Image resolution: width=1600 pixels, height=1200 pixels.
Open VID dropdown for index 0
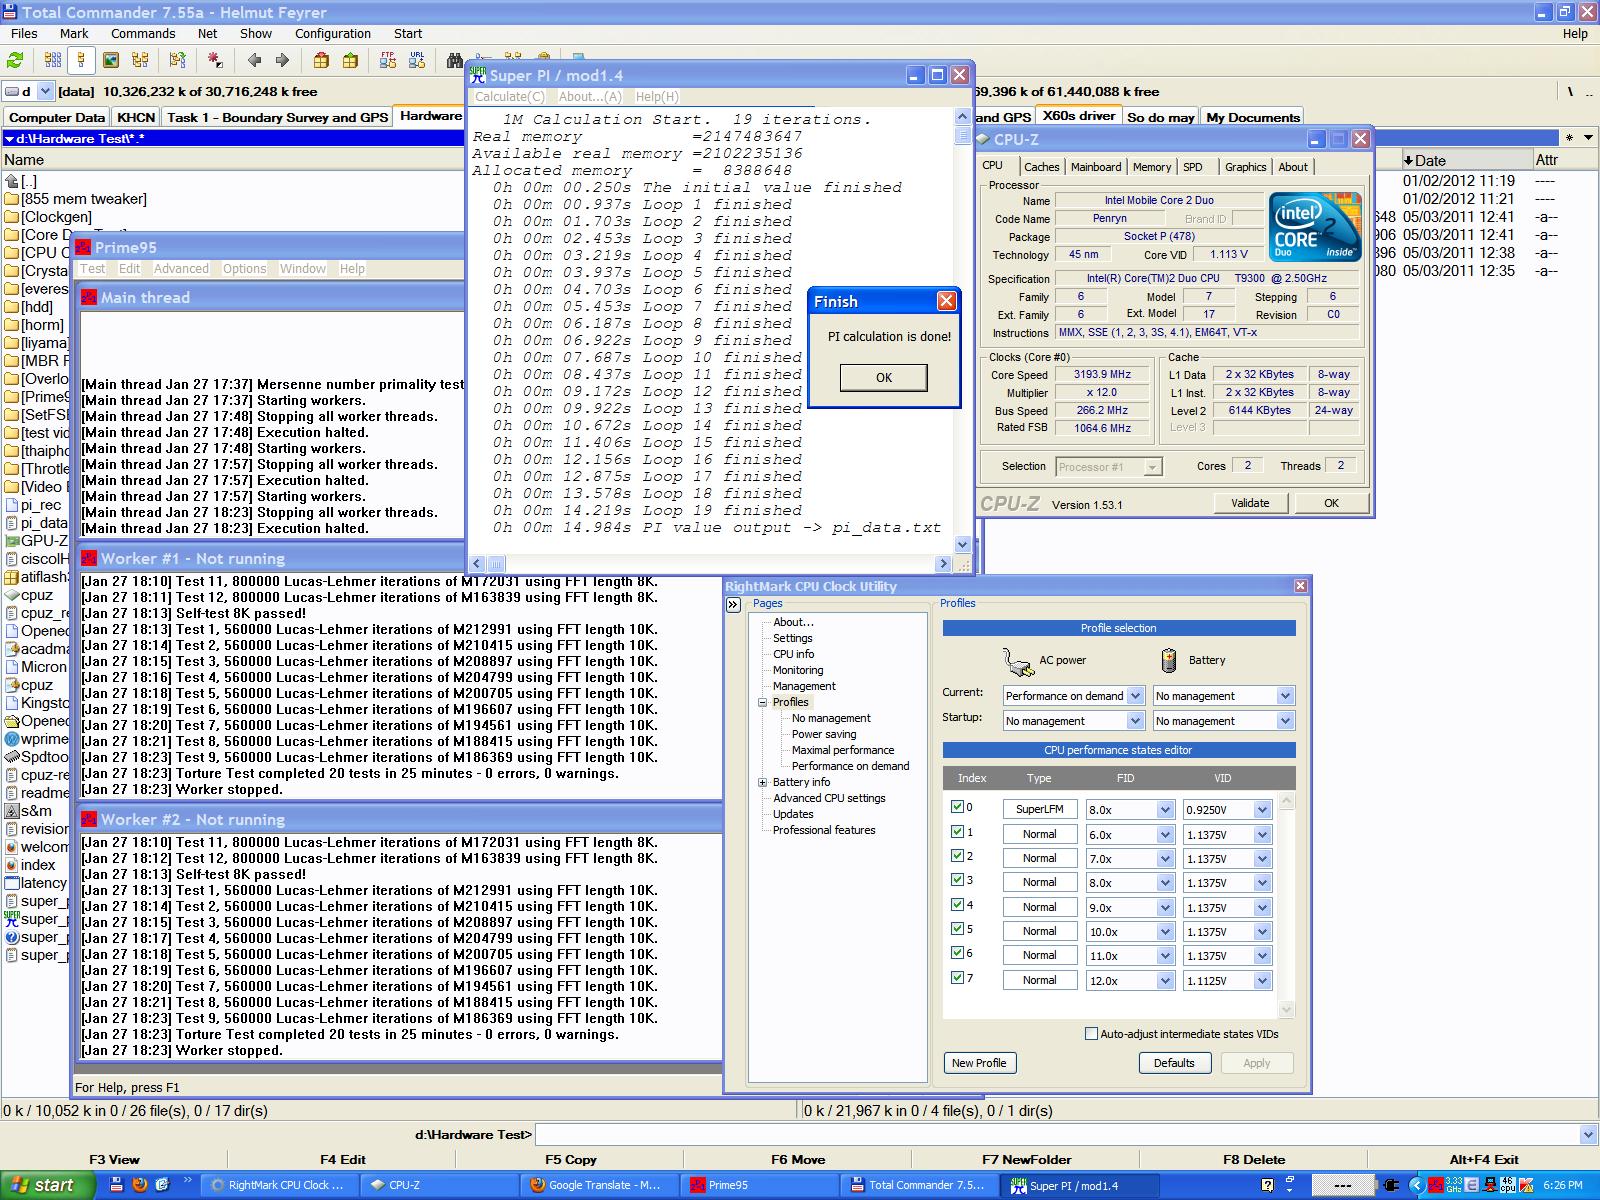pos(1262,809)
